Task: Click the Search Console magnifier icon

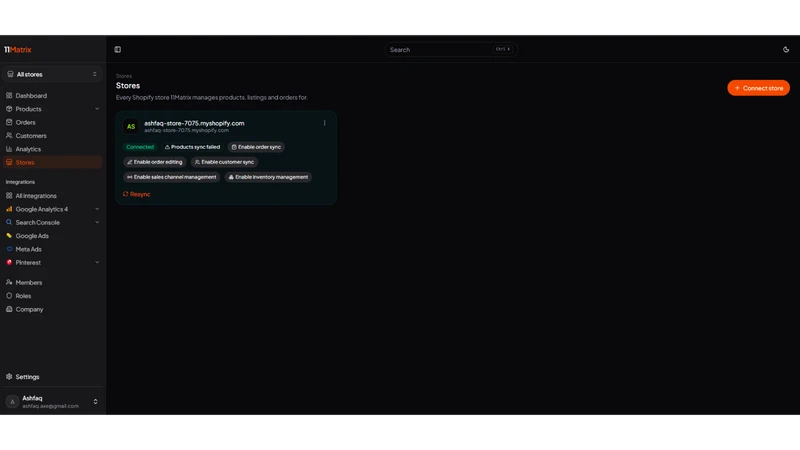Action: point(9,222)
